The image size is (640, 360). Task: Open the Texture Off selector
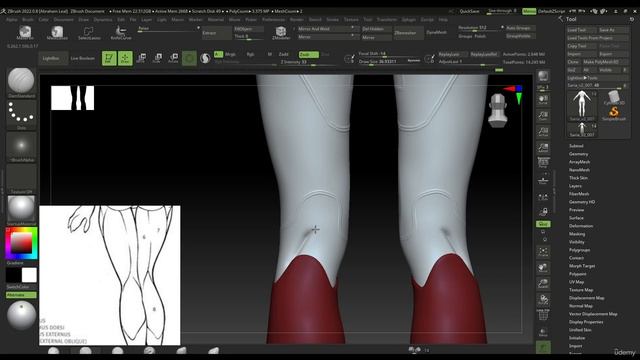(x=21, y=179)
